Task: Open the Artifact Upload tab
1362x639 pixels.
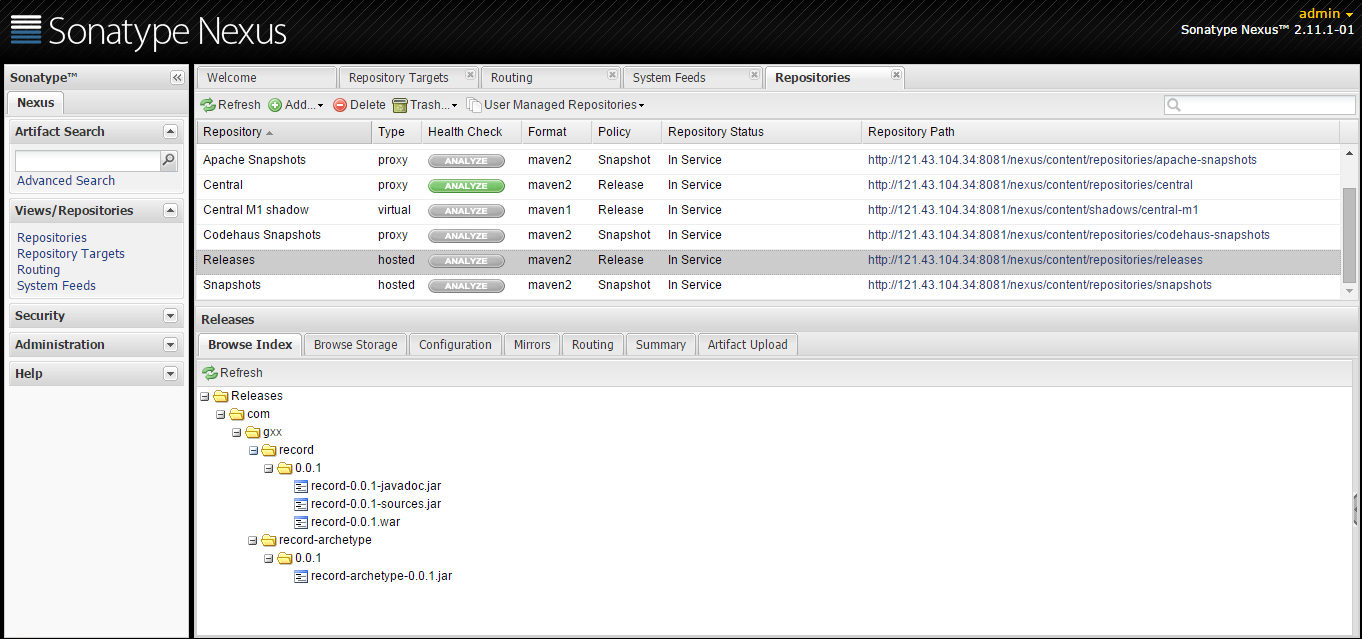Action: (747, 345)
